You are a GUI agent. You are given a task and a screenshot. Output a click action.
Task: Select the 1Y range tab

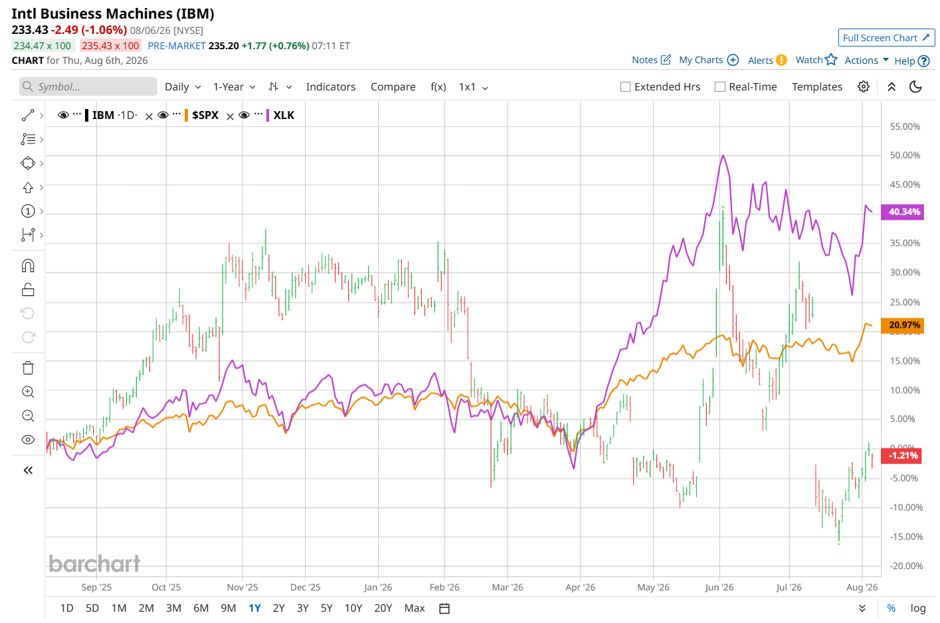[255, 608]
